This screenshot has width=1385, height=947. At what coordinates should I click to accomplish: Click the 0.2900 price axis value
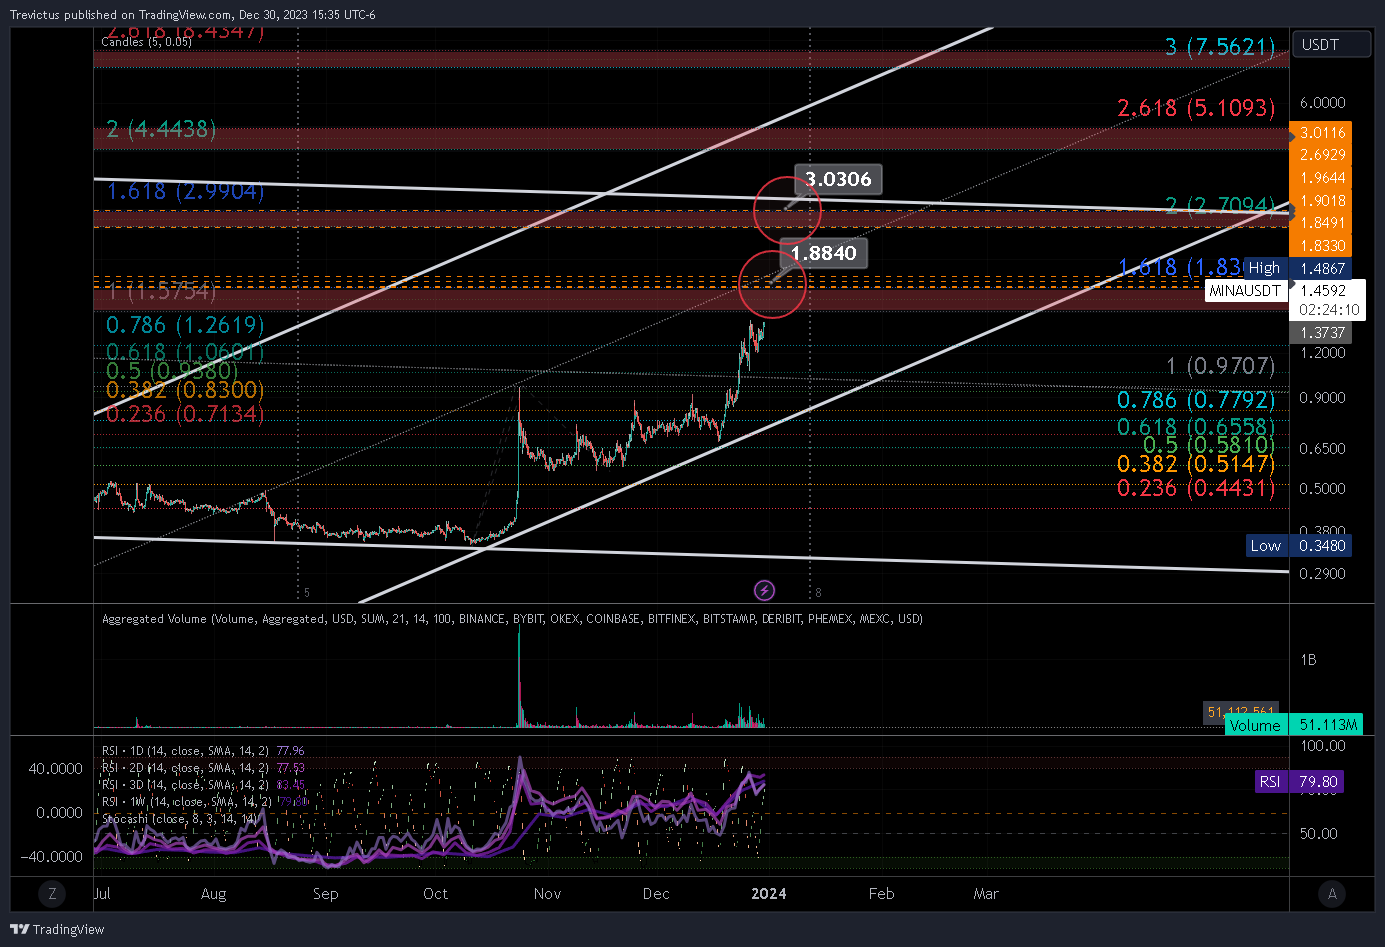pyautogui.click(x=1322, y=574)
